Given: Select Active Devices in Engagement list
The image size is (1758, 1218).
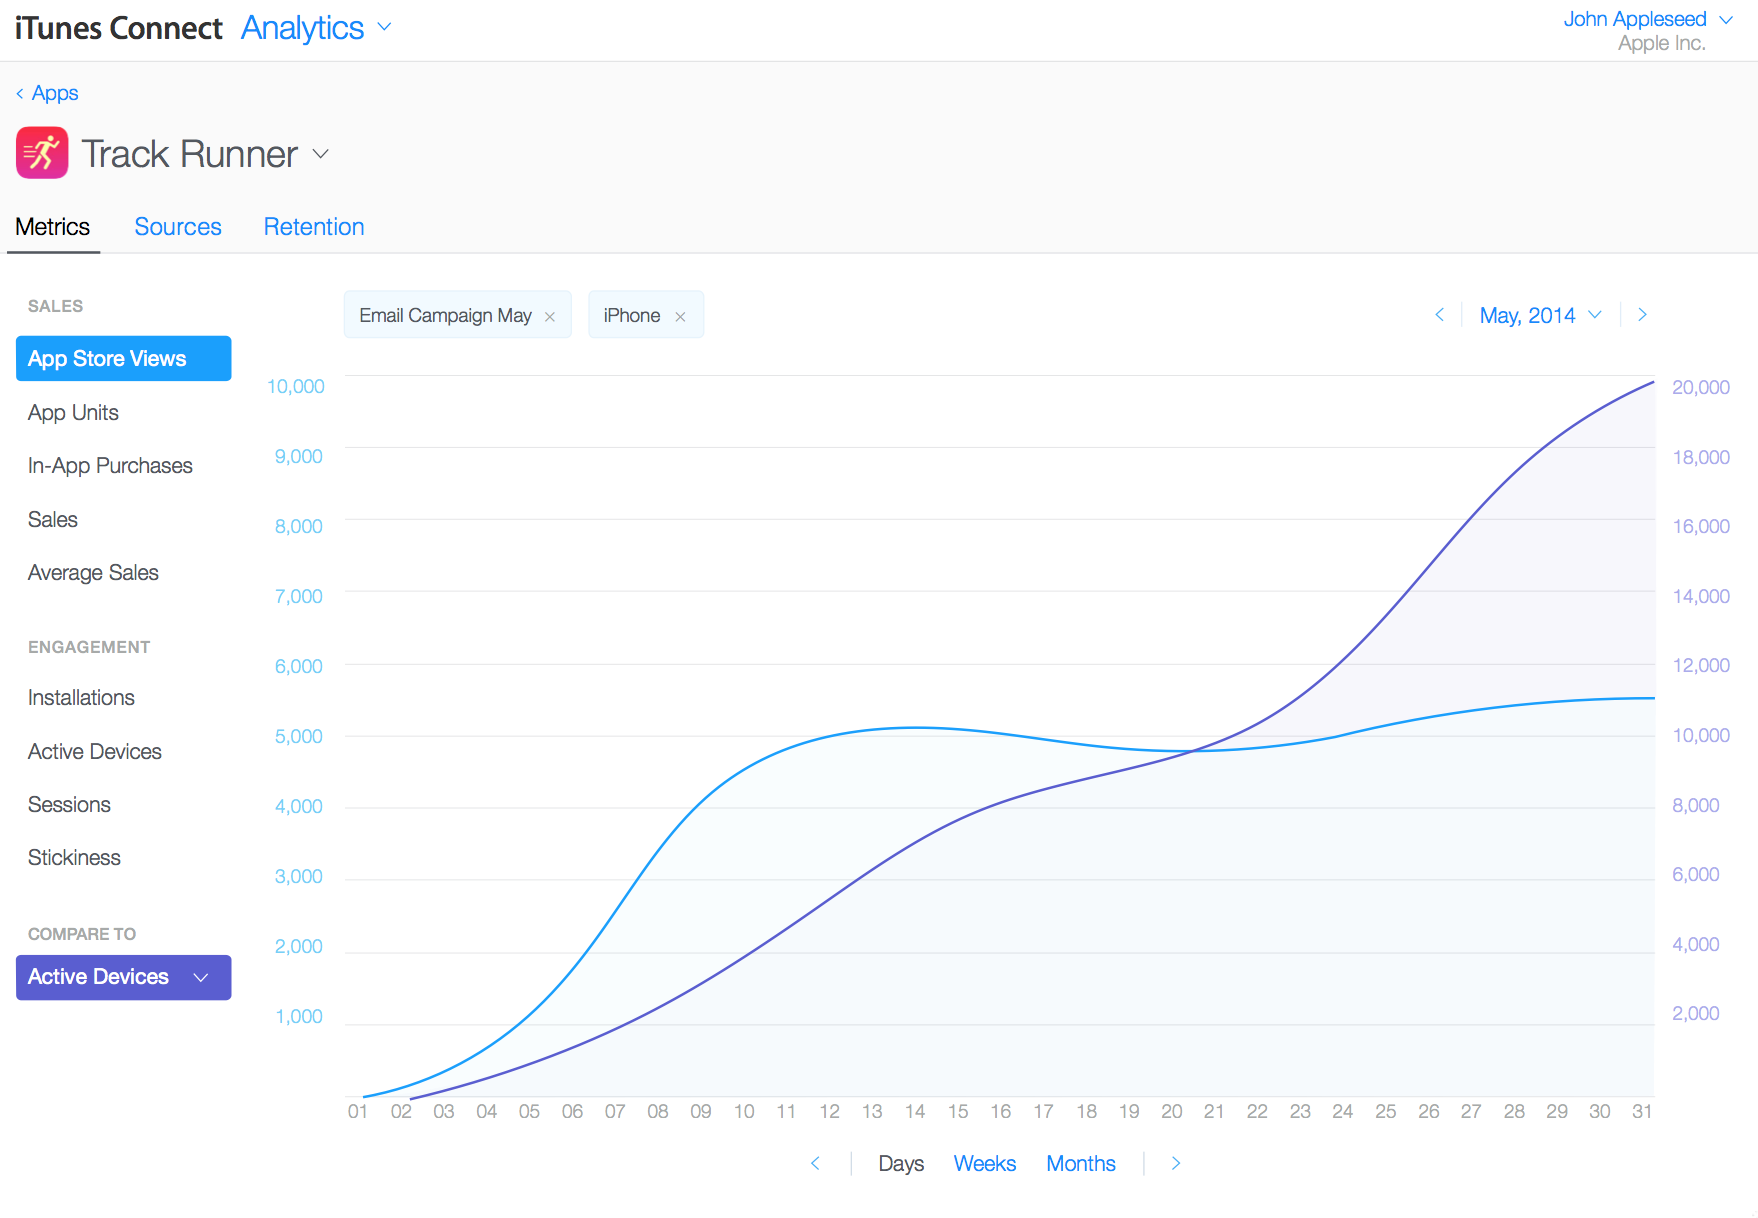Looking at the screenshot, I should click(x=94, y=751).
